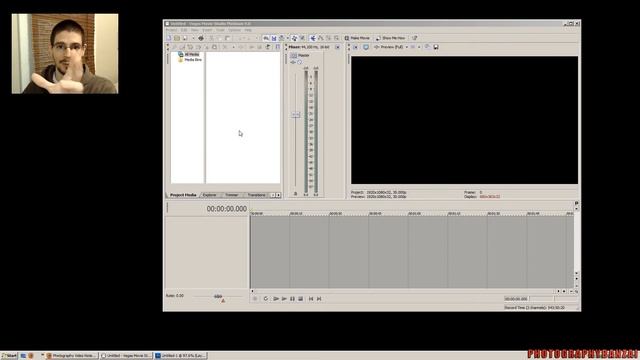Open the Insert menu
The width and height of the screenshot is (640, 360).
(207, 30)
